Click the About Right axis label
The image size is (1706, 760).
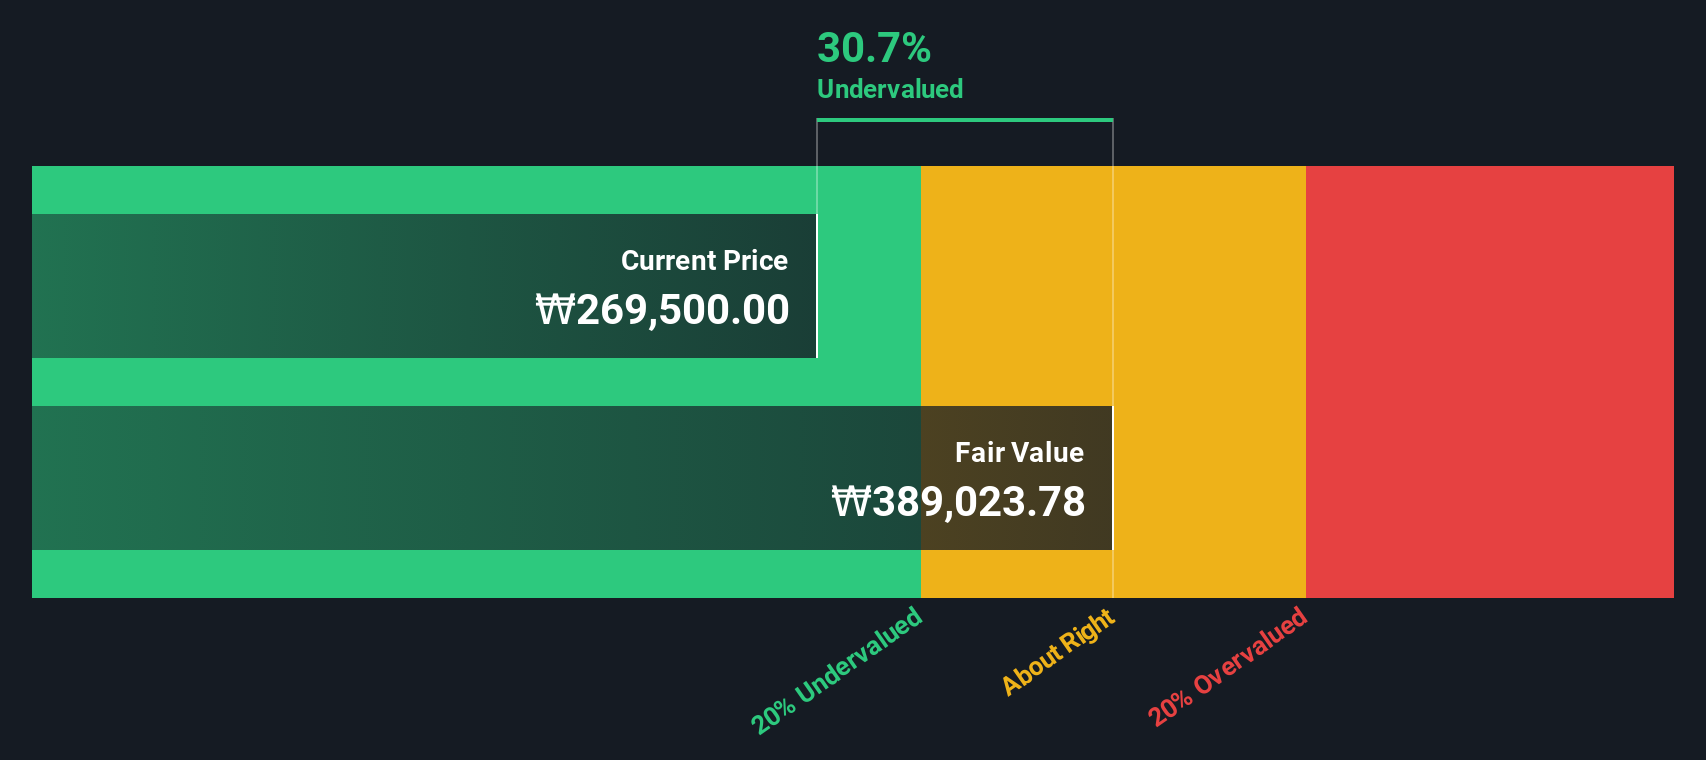[x=1058, y=651]
